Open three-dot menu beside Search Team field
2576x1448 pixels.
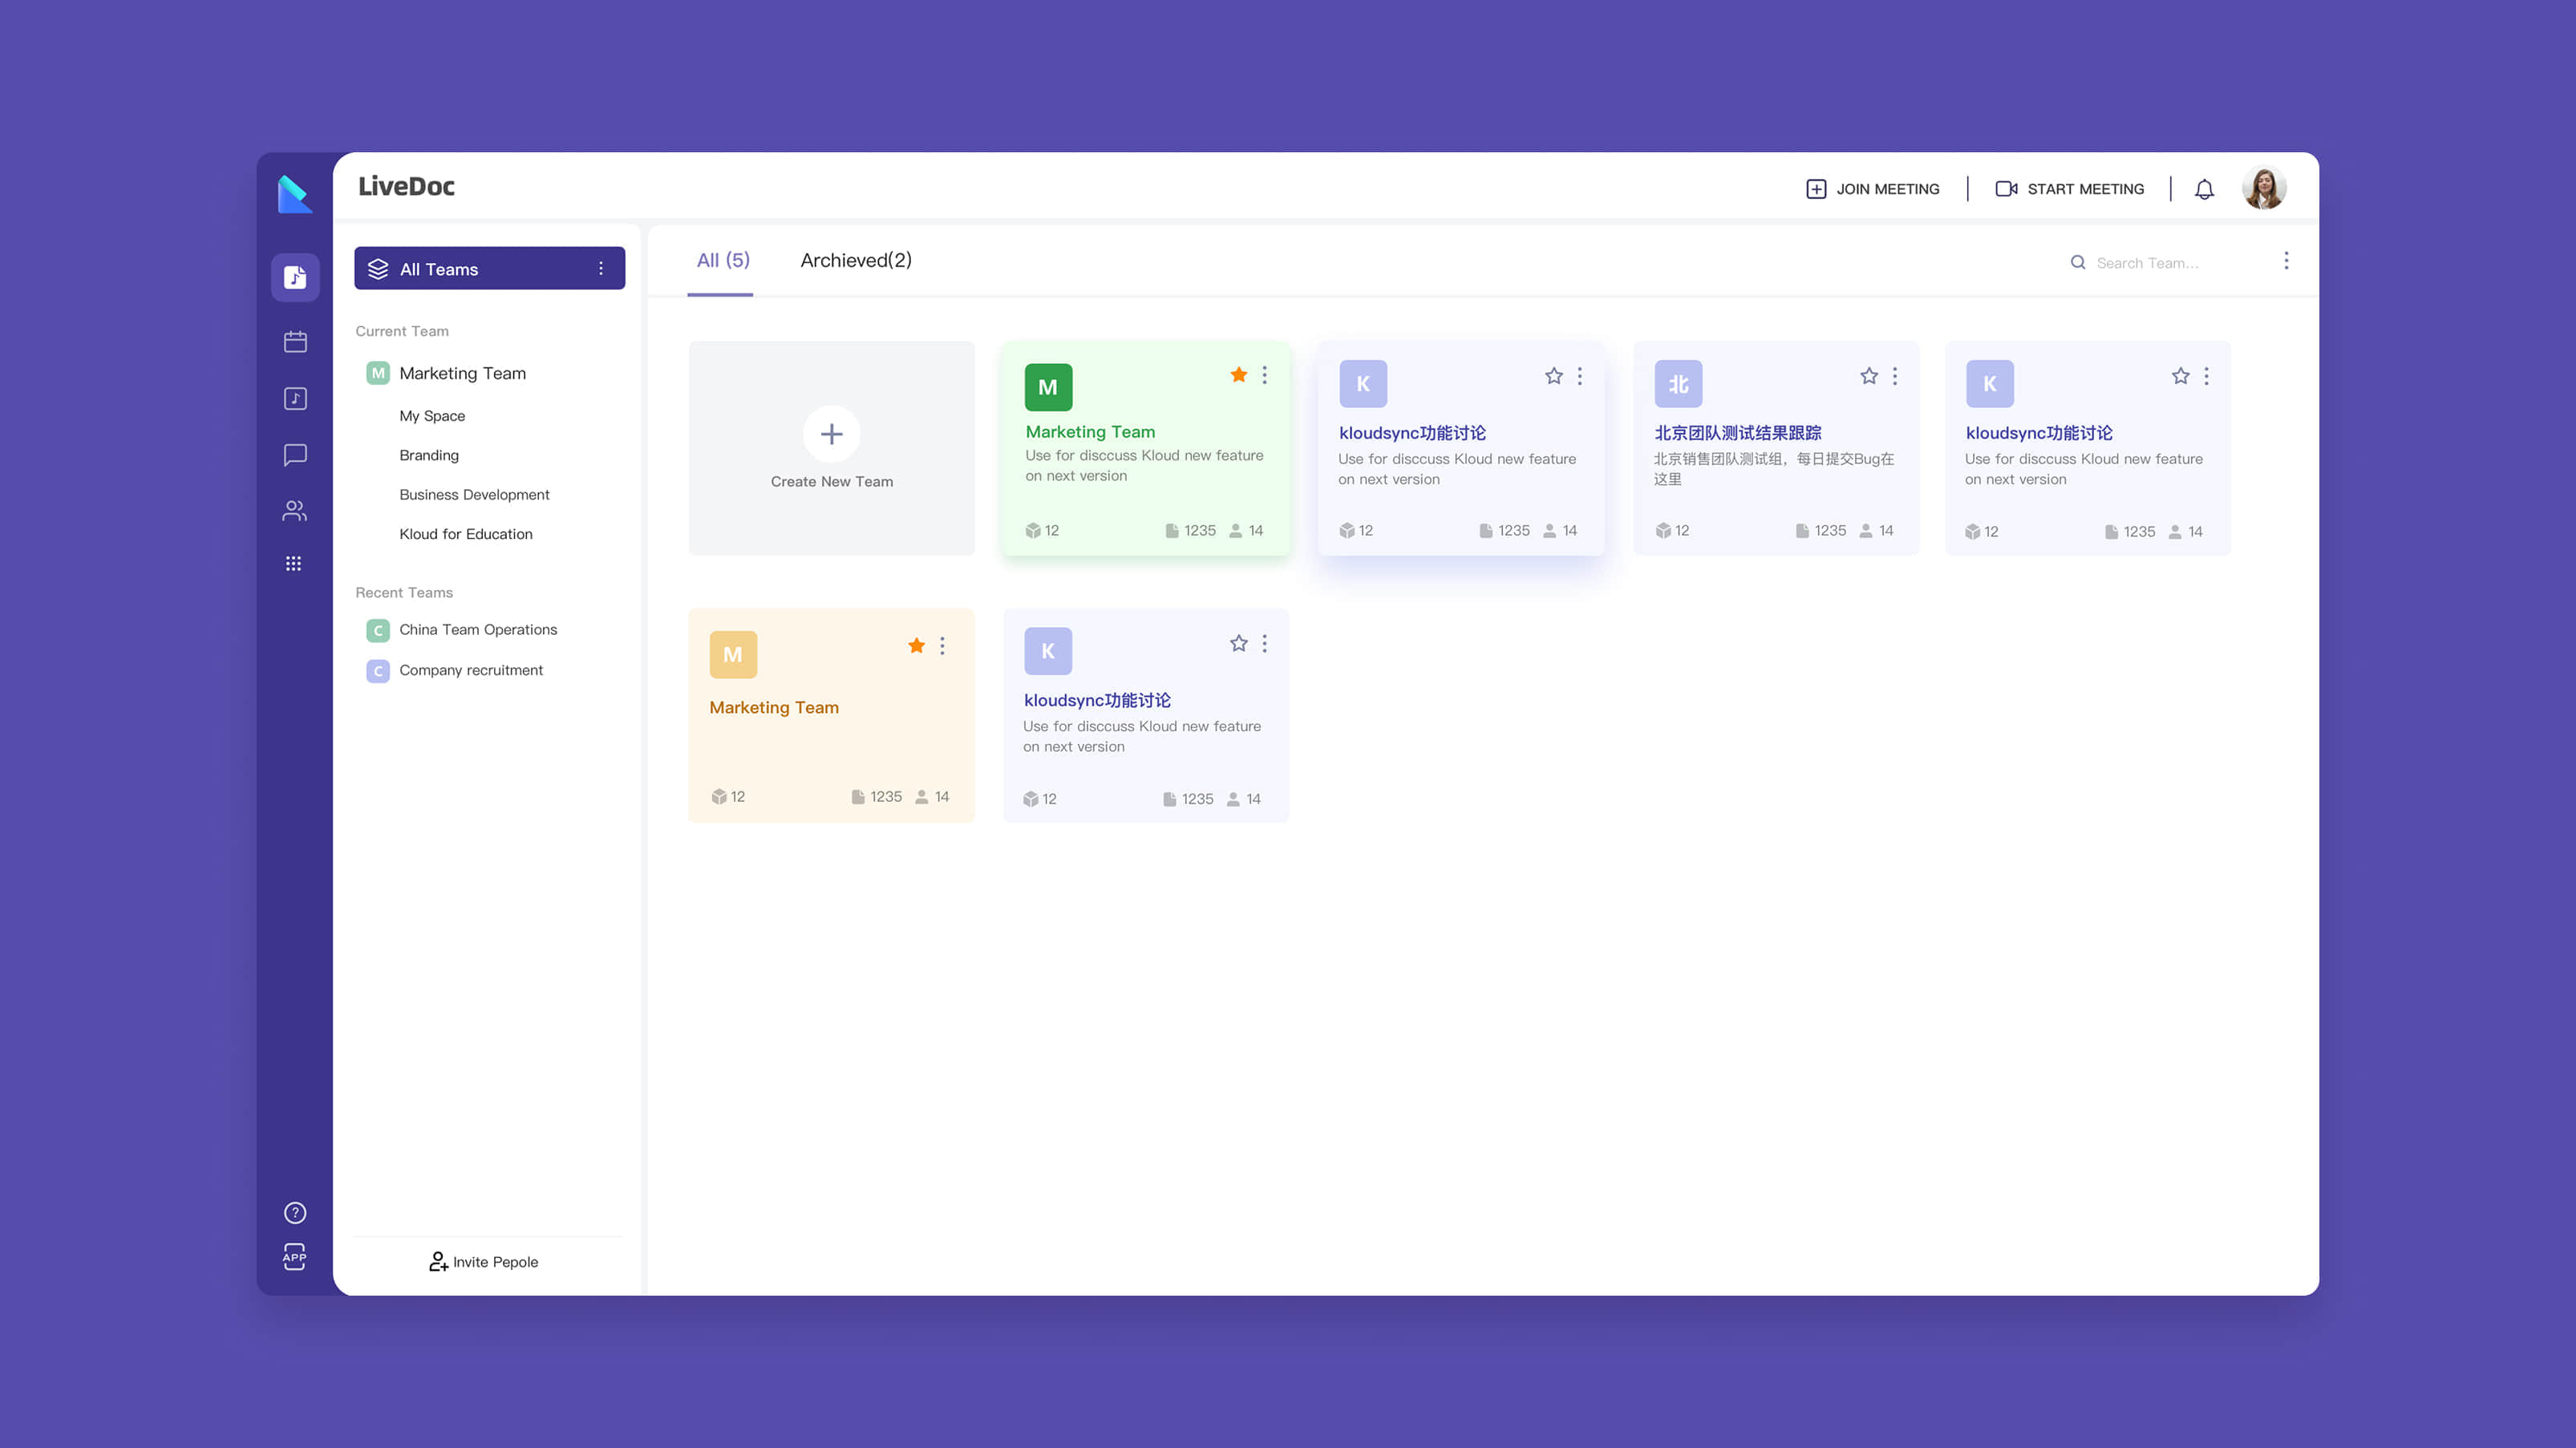[x=2286, y=261]
